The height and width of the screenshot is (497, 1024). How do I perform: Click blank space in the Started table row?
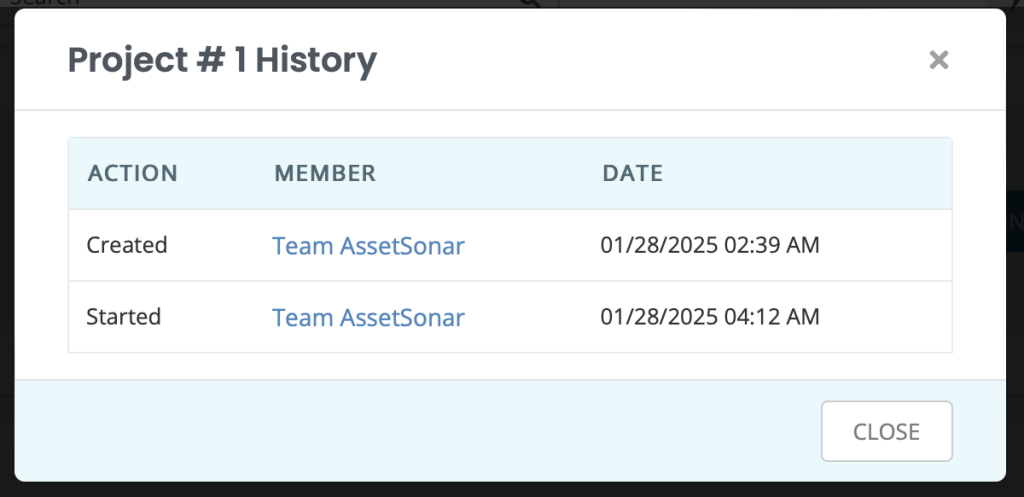click(x=886, y=317)
